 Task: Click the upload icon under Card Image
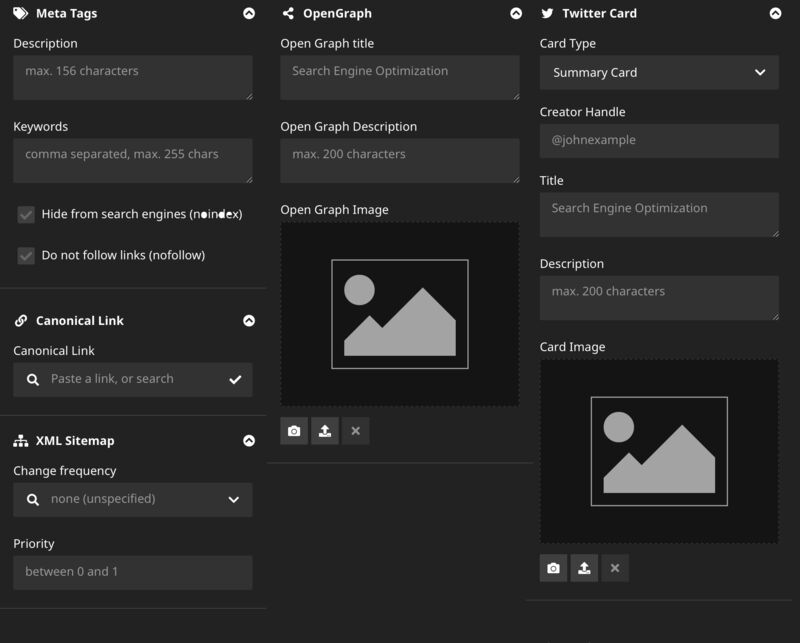(585, 568)
